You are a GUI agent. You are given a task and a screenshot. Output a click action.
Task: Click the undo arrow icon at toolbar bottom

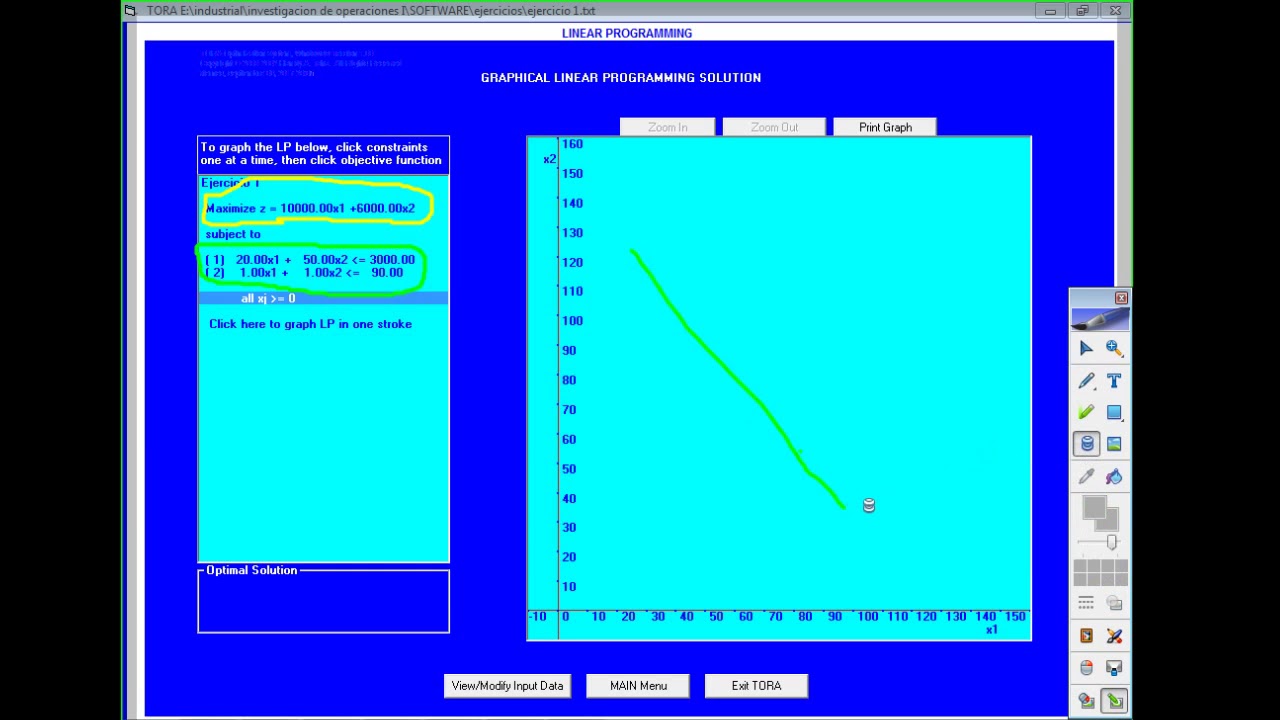[1086, 701]
